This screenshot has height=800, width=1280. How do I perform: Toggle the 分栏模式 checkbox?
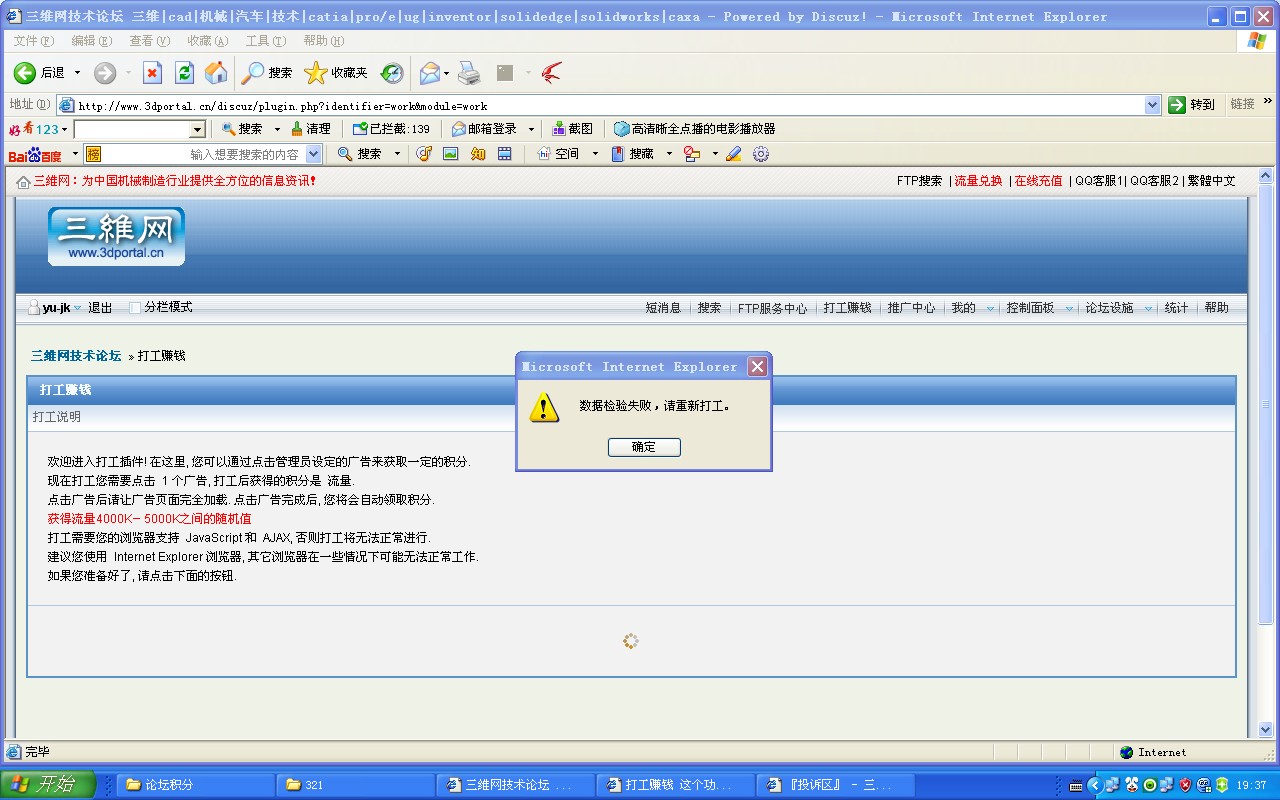[x=135, y=308]
